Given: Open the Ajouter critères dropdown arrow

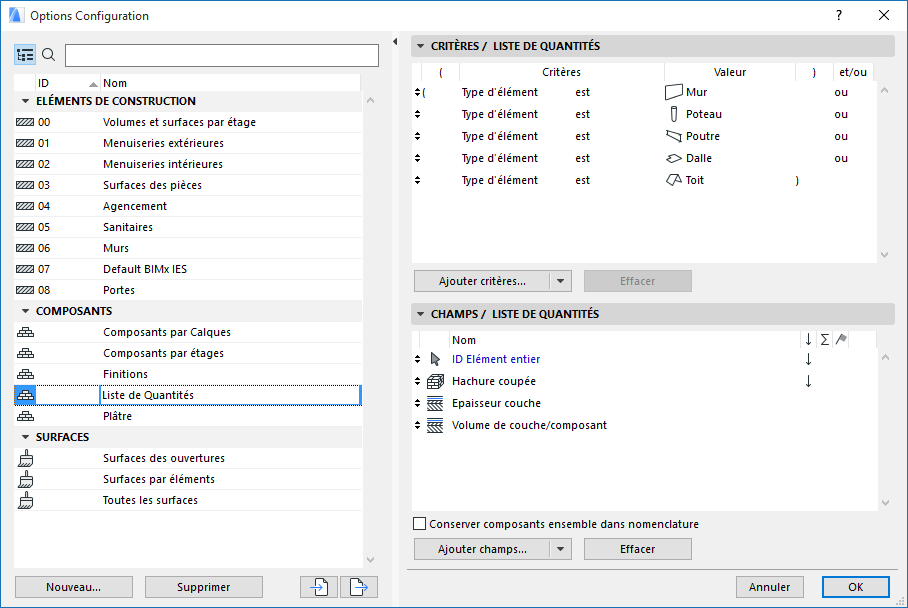Looking at the screenshot, I should tap(560, 281).
